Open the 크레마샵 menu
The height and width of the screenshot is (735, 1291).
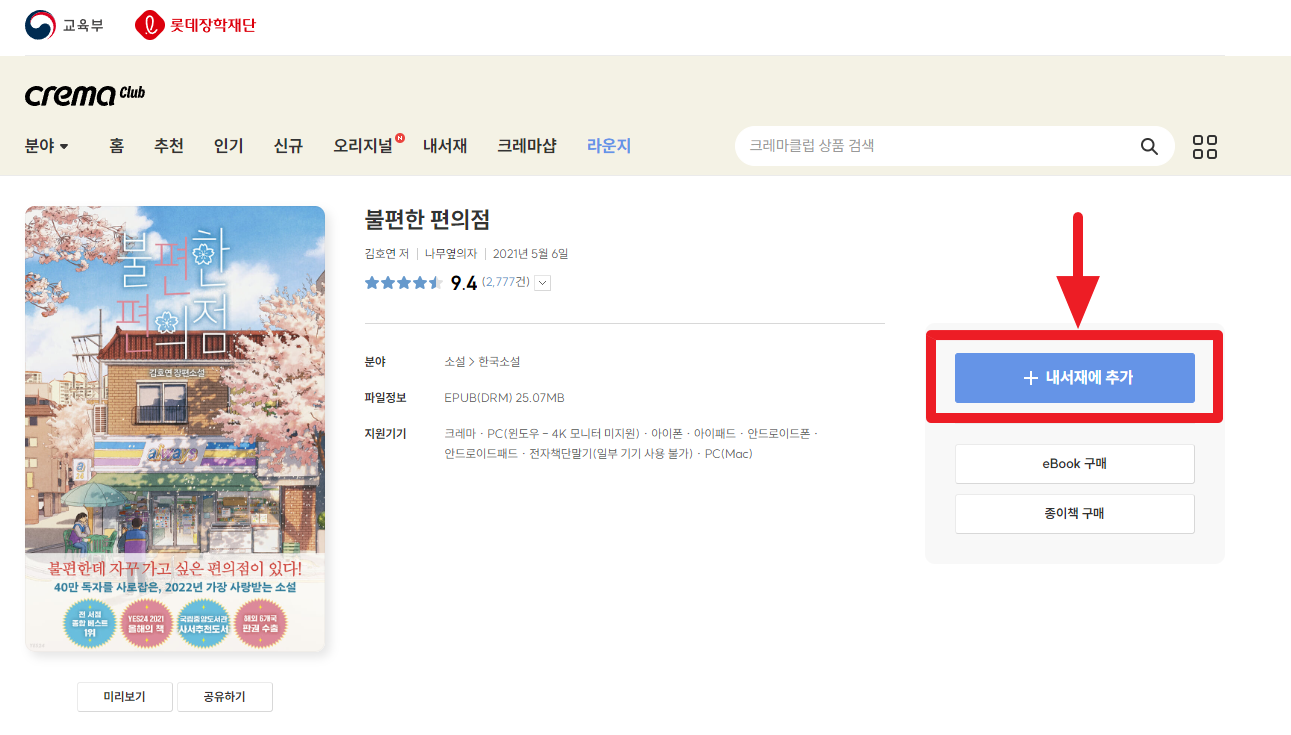tap(527, 146)
